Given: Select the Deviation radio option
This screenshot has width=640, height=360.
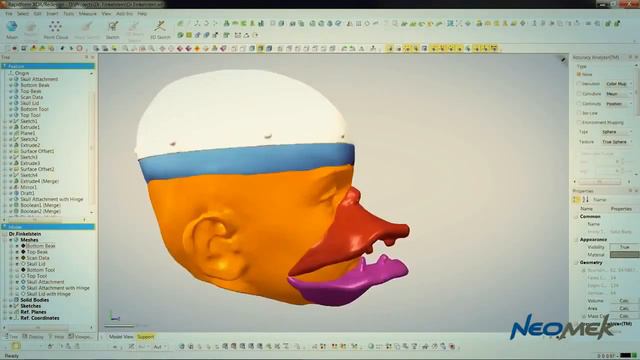Looking at the screenshot, I should (579, 84).
